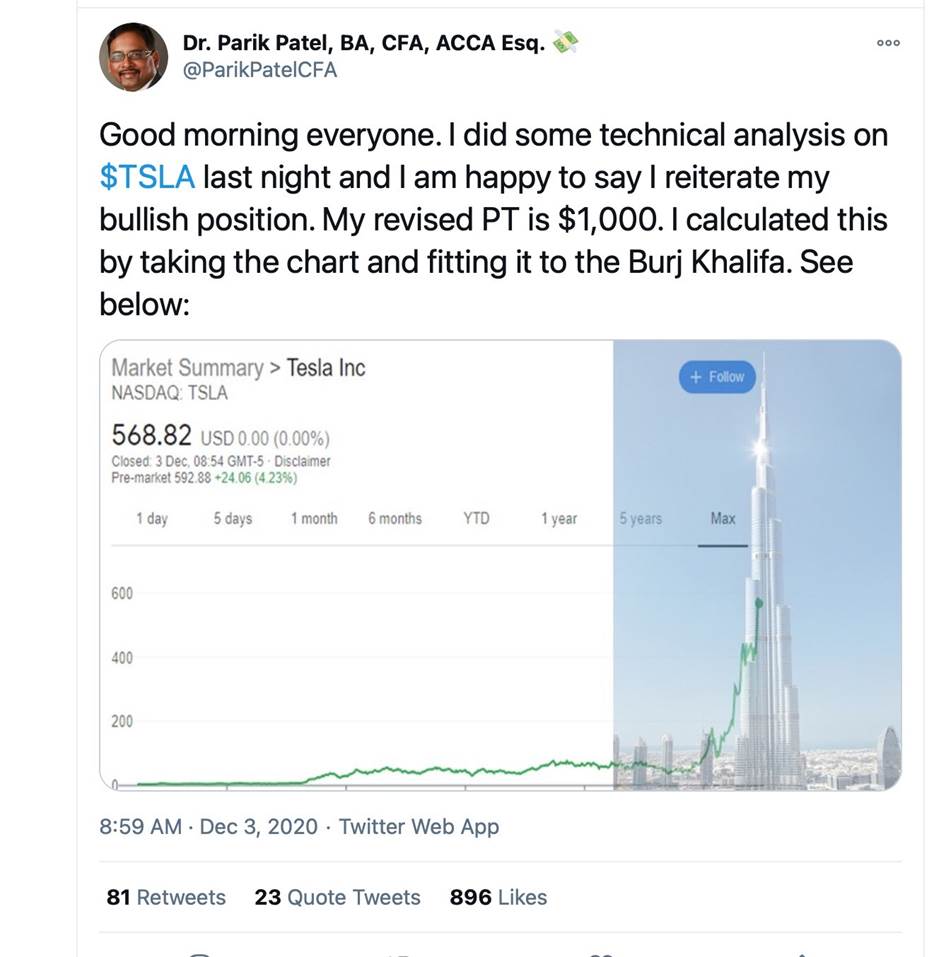Click the tweet timestamp 8:59 AM
Image resolution: width=946 pixels, height=957 pixels.
pyautogui.click(x=141, y=826)
